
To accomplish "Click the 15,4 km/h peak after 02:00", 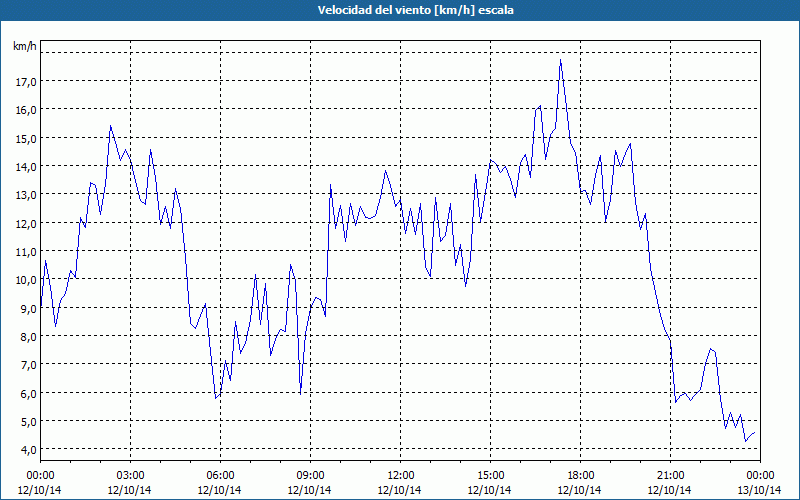I will click(x=110, y=126).
